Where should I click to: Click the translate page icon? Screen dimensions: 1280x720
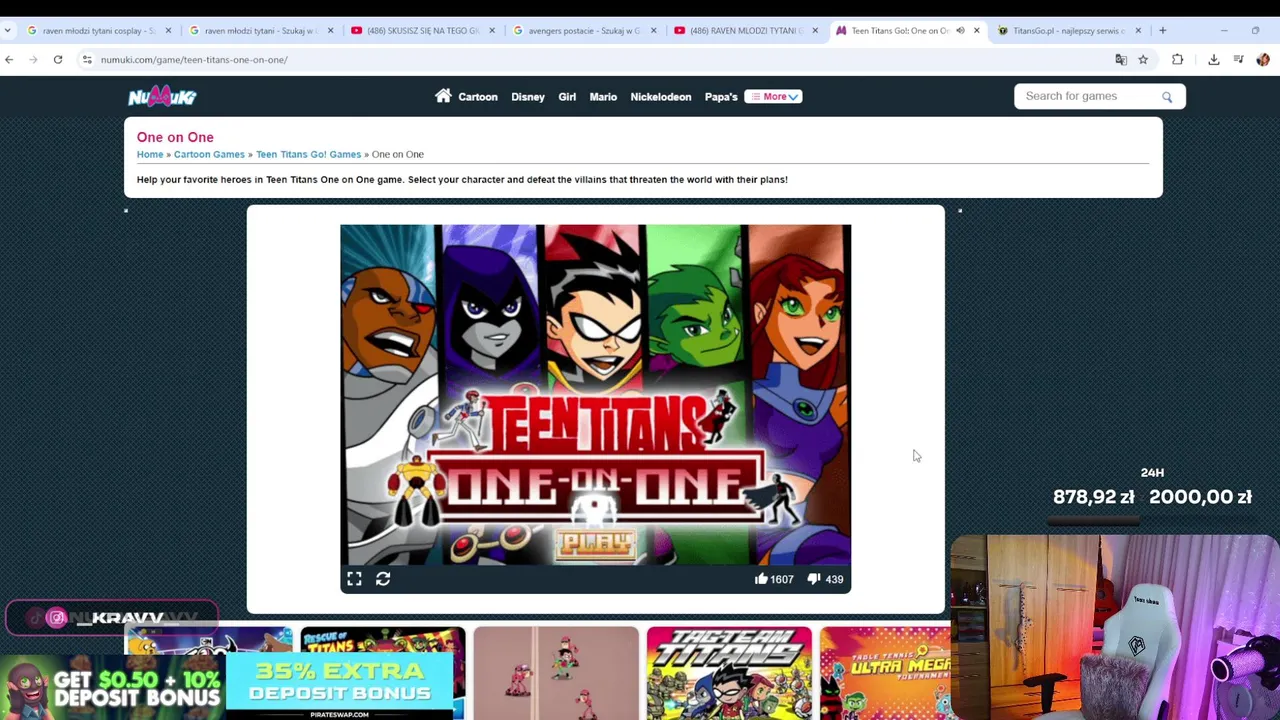point(1121,60)
